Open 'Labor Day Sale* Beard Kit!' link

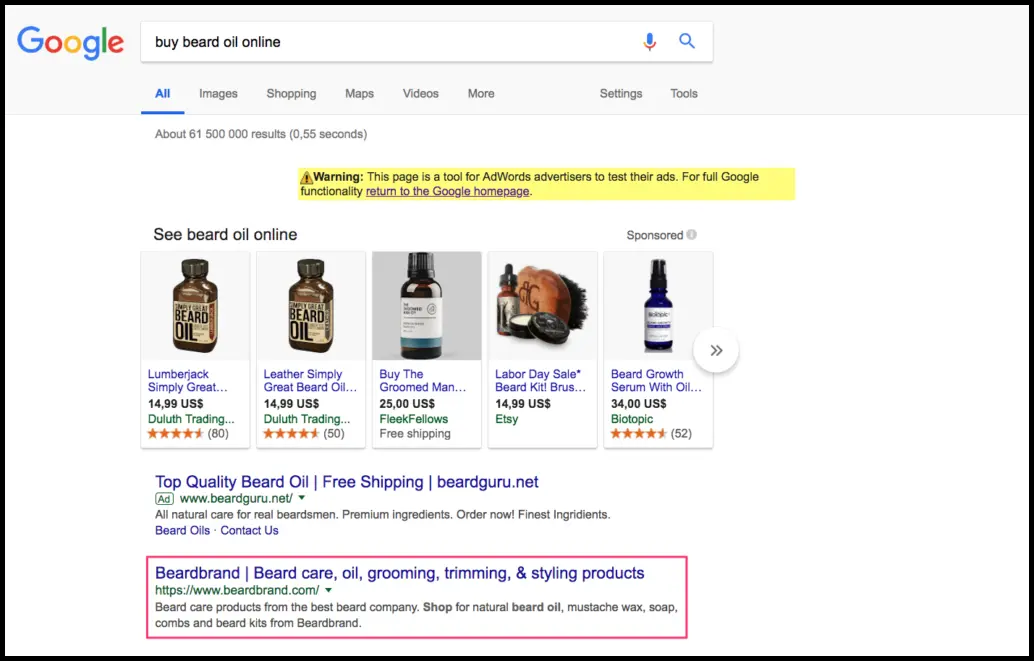[x=540, y=381]
